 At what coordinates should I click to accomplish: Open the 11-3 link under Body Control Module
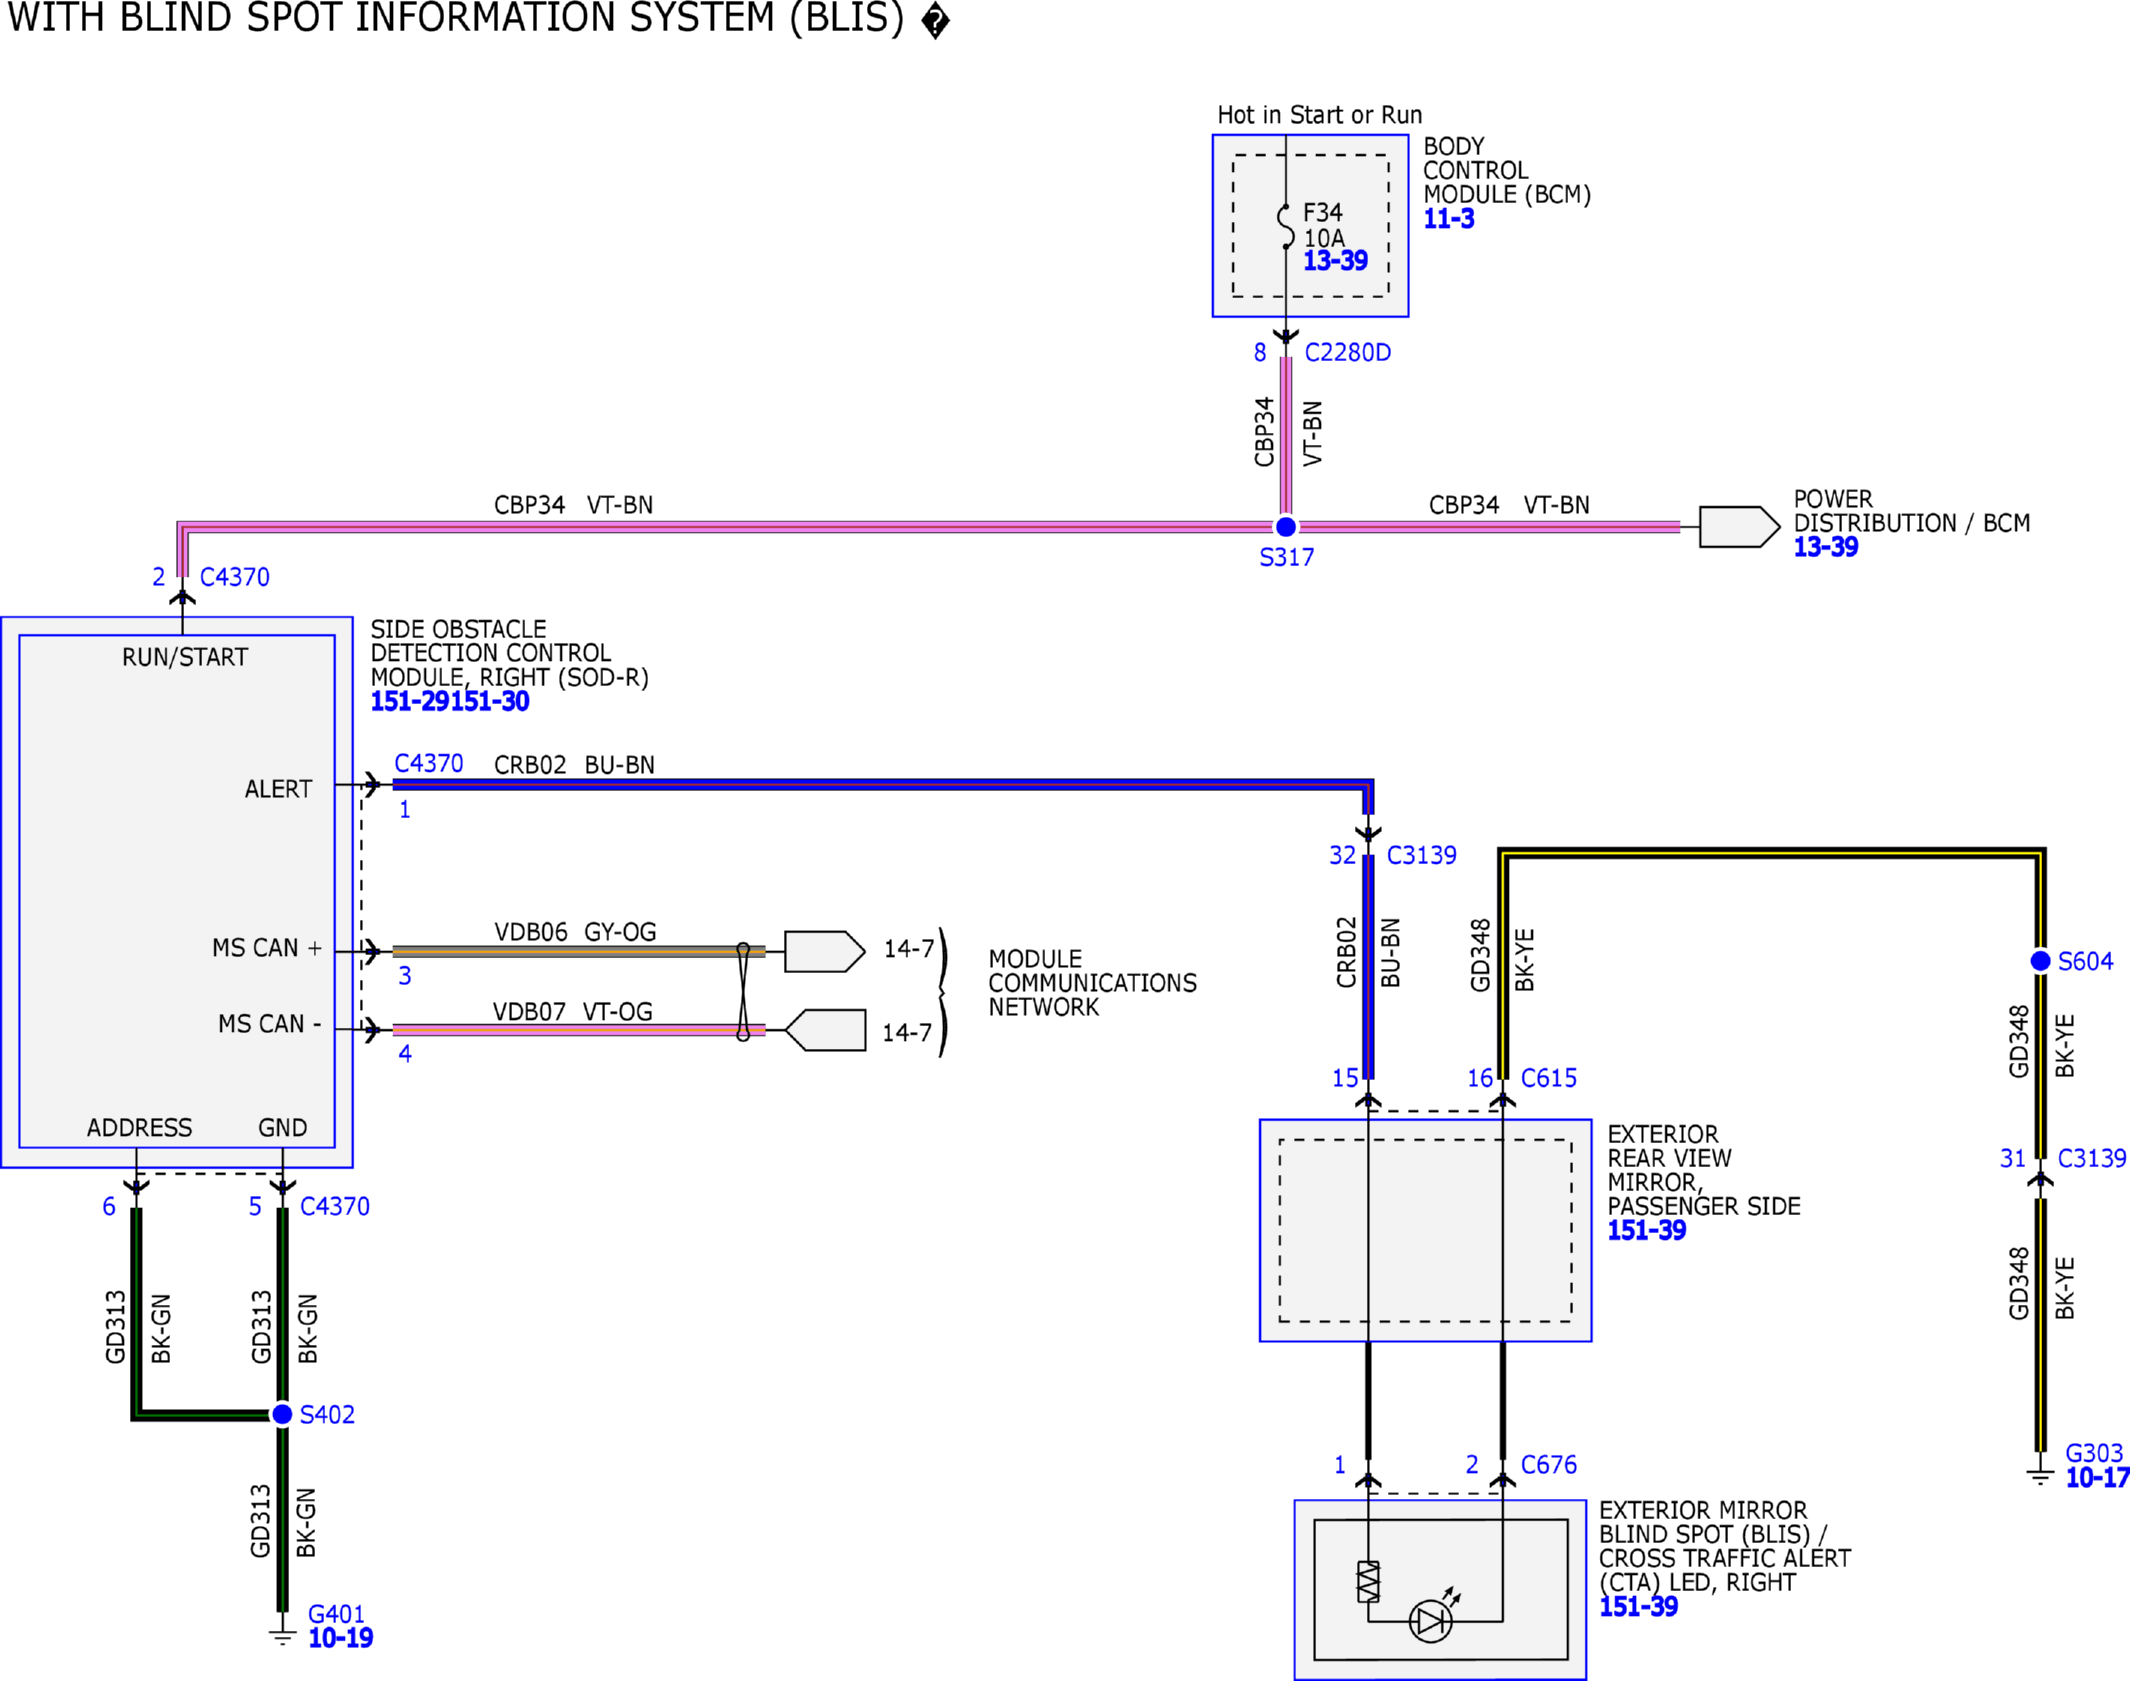tap(1448, 219)
